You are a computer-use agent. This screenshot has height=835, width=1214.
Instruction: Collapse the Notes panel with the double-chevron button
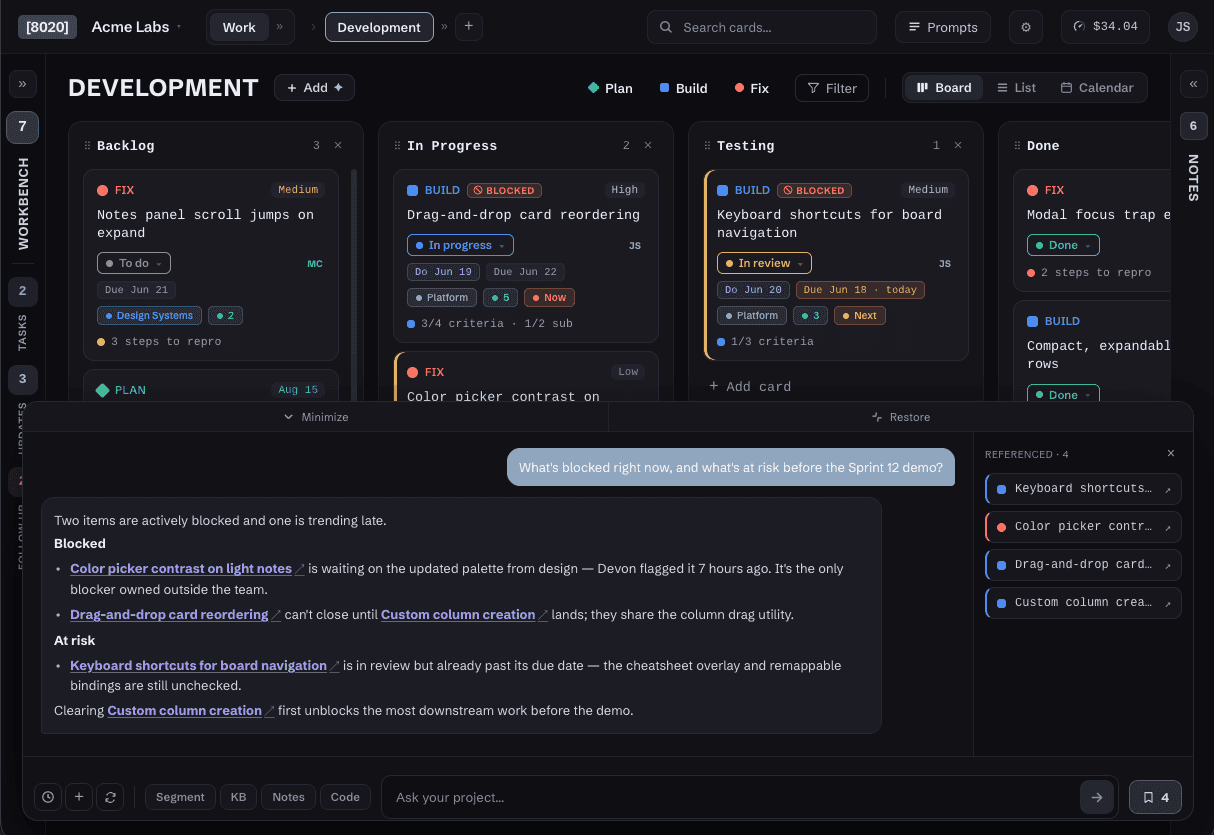1193,84
